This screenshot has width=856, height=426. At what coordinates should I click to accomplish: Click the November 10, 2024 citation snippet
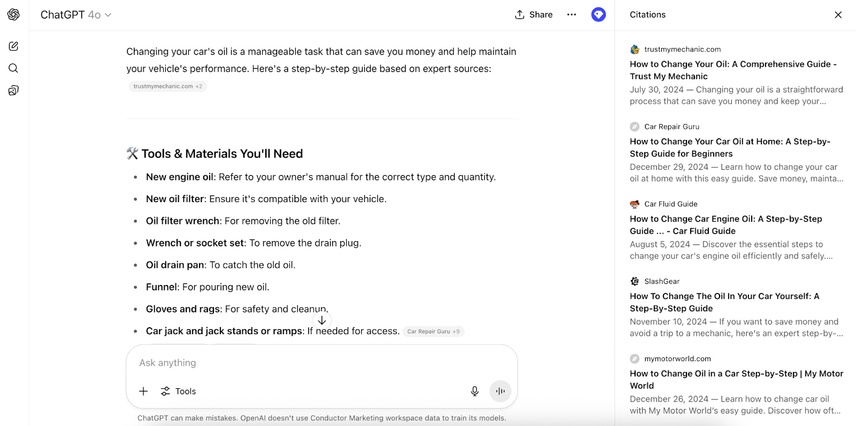(x=736, y=327)
